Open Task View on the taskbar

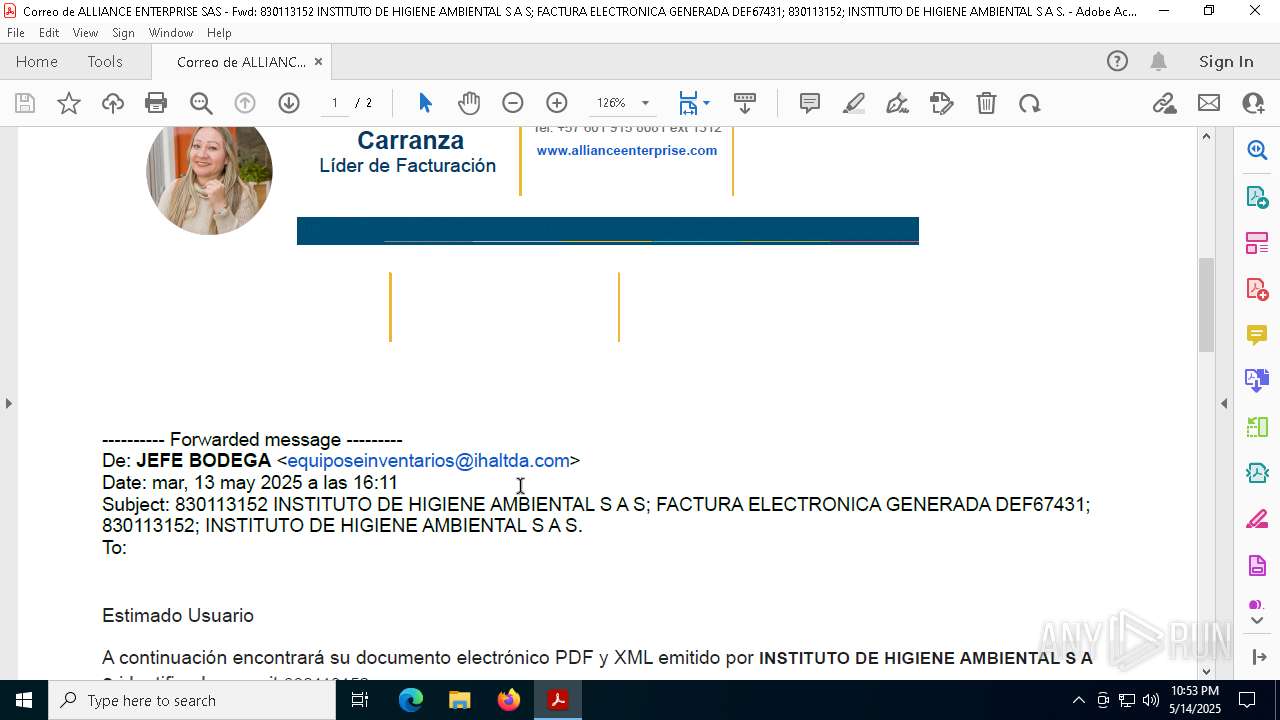tap(360, 700)
